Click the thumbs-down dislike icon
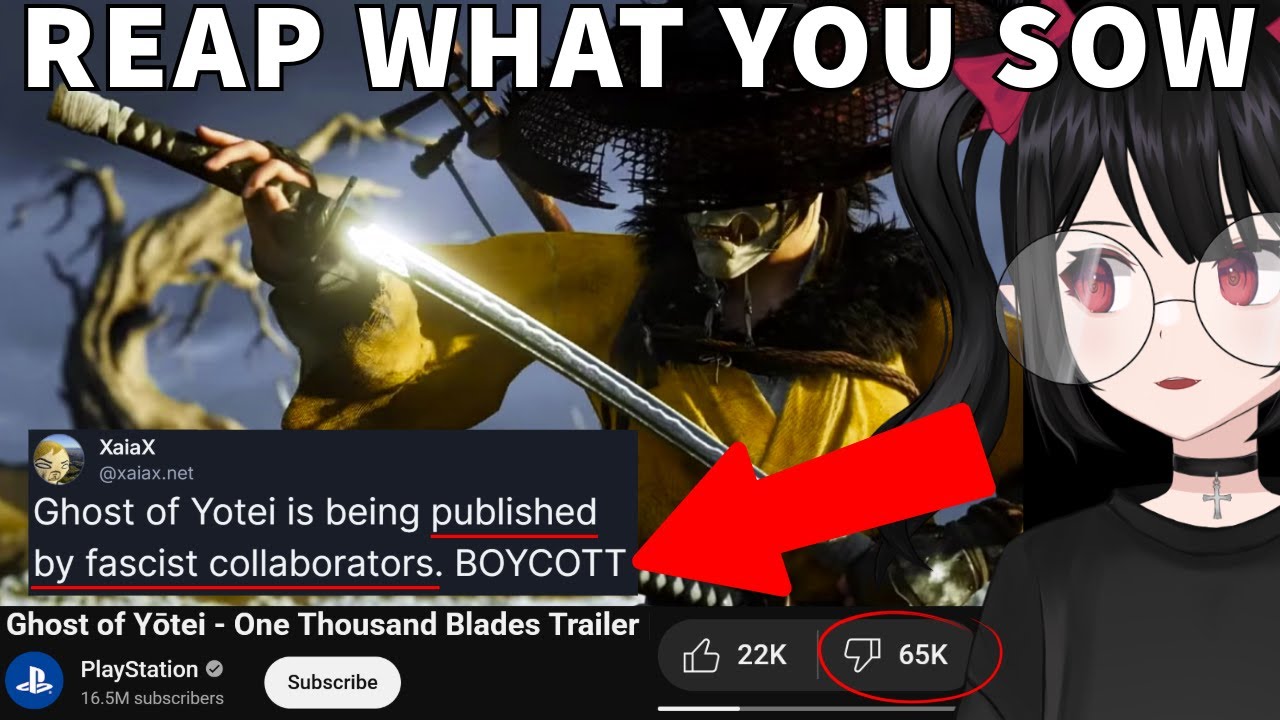The image size is (1280, 720). point(862,656)
